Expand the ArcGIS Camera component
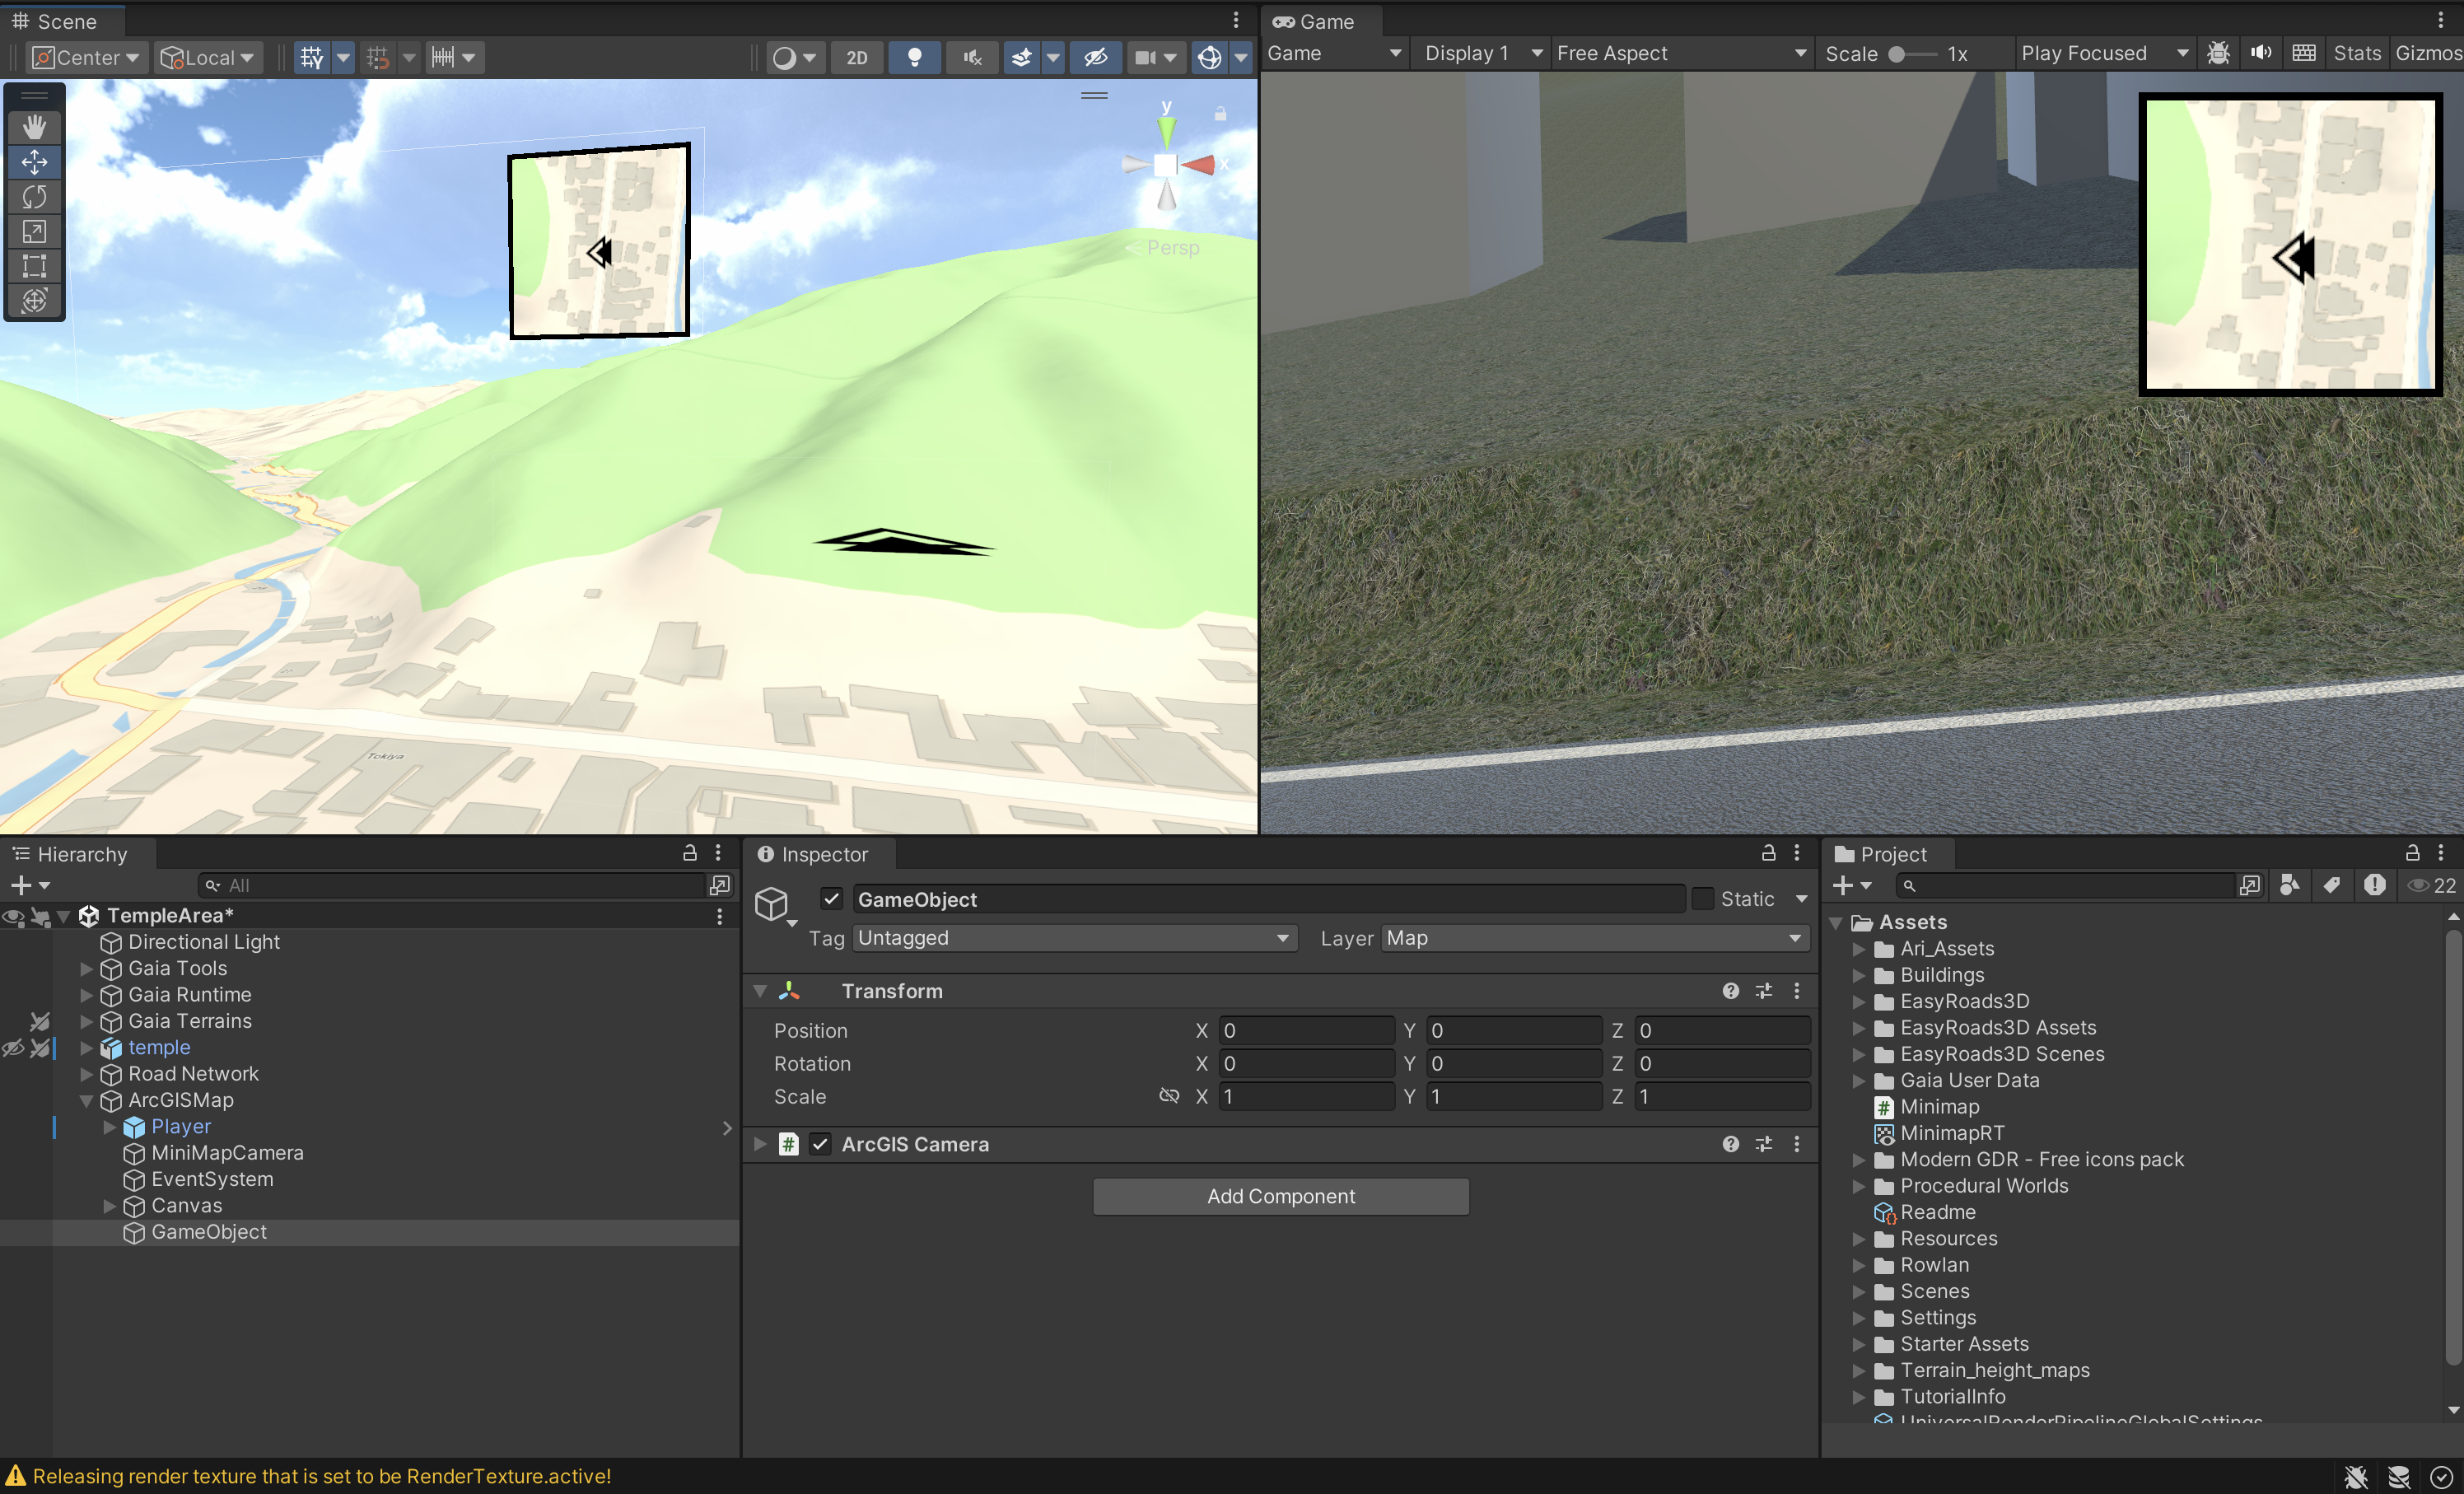2464x1494 pixels. point(760,1144)
